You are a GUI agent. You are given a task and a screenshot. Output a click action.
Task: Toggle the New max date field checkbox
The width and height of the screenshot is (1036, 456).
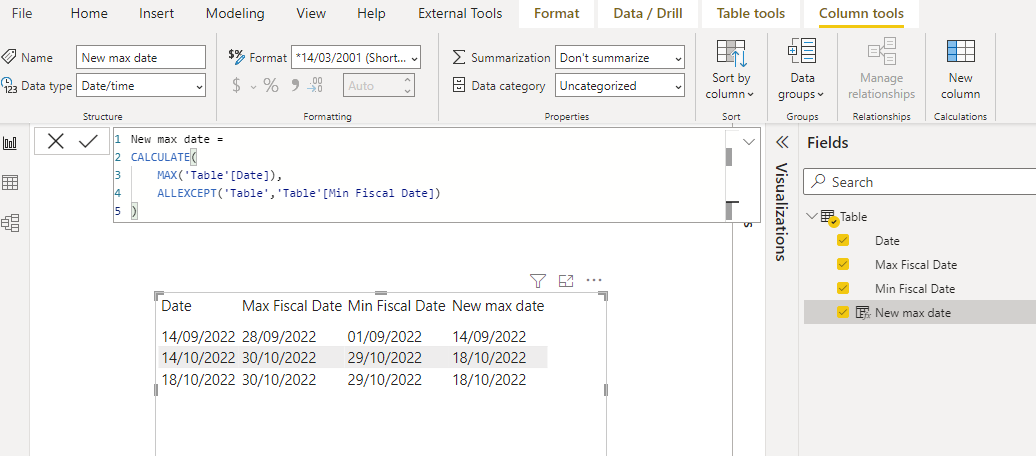click(x=842, y=313)
